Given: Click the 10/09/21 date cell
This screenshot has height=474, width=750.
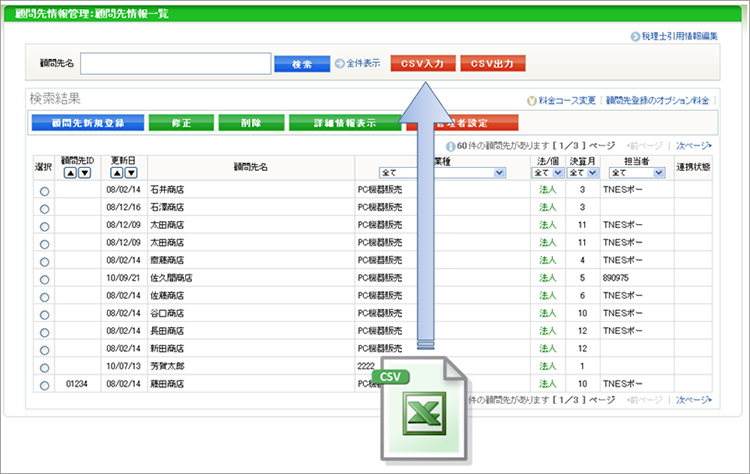Looking at the screenshot, I should click(123, 278).
